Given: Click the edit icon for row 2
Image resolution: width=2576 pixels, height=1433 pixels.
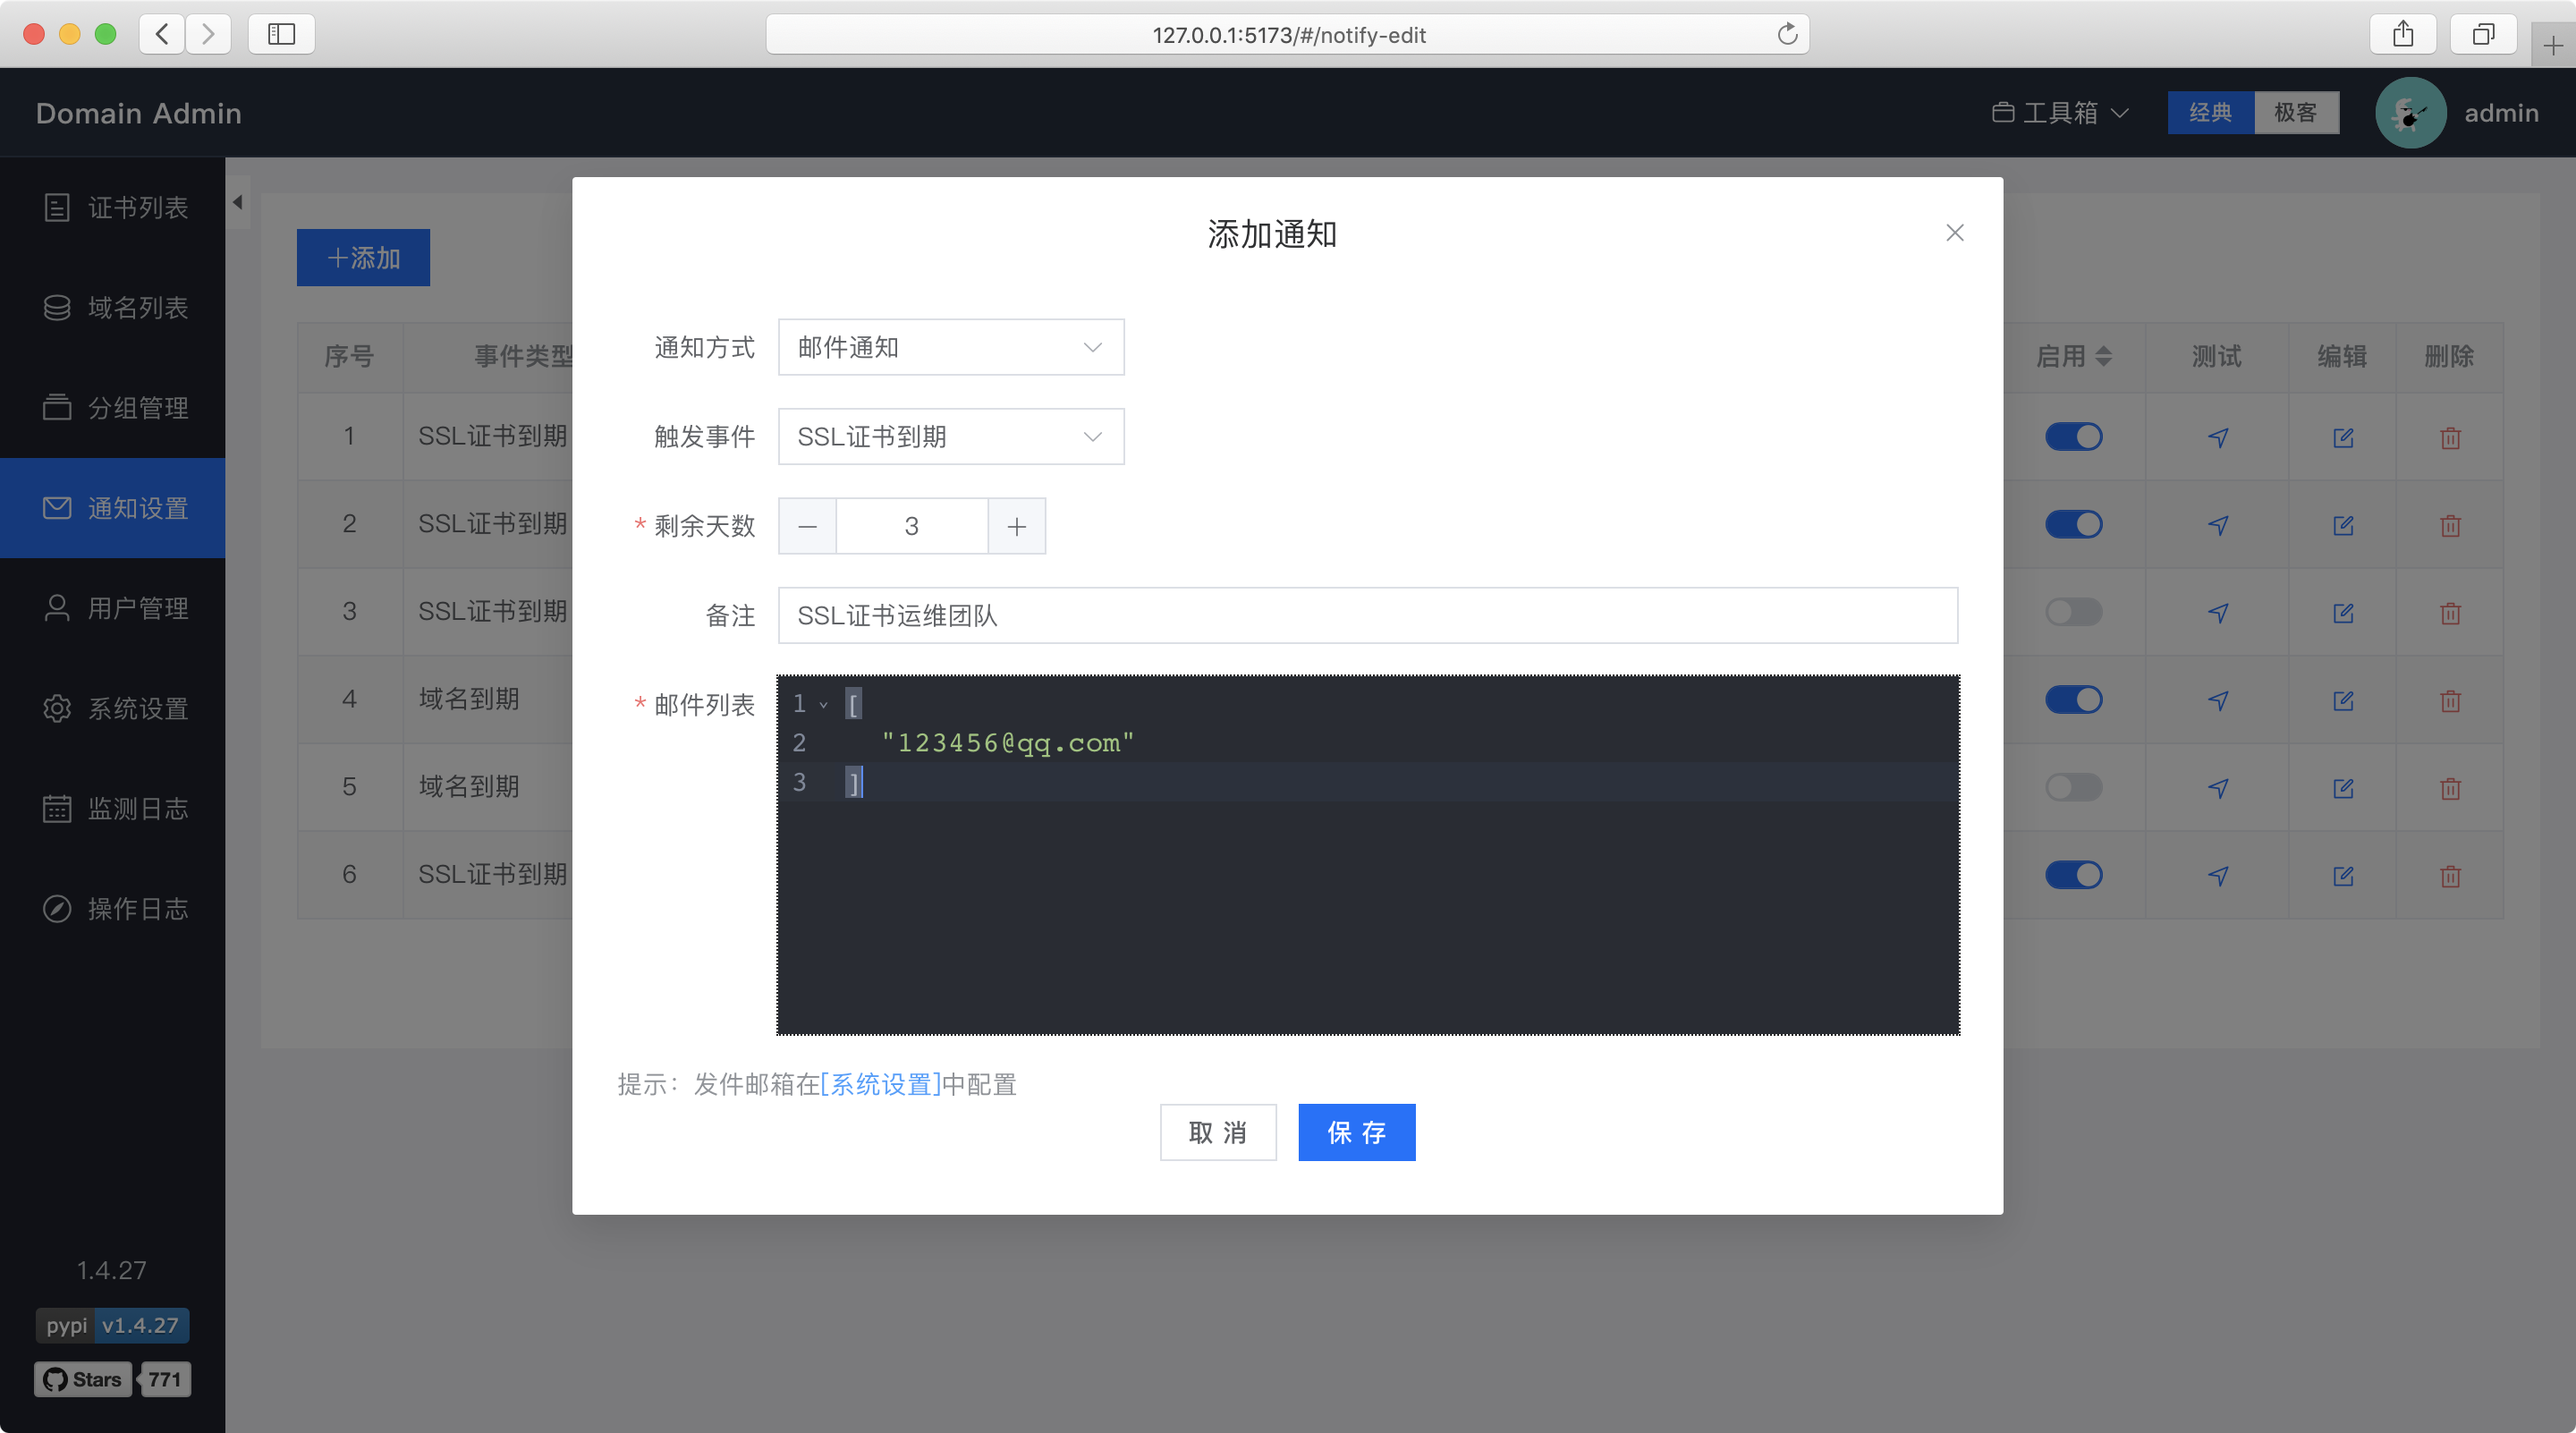Looking at the screenshot, I should point(2342,525).
